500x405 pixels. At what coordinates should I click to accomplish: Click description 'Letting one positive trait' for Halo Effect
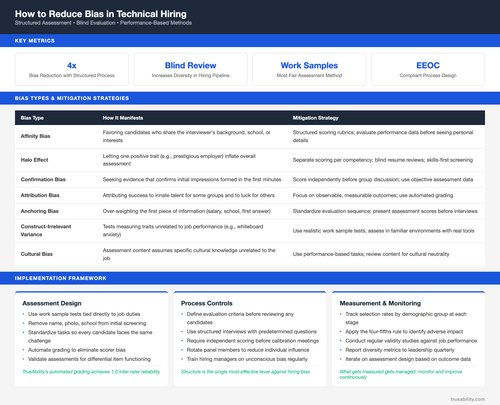pos(179,160)
